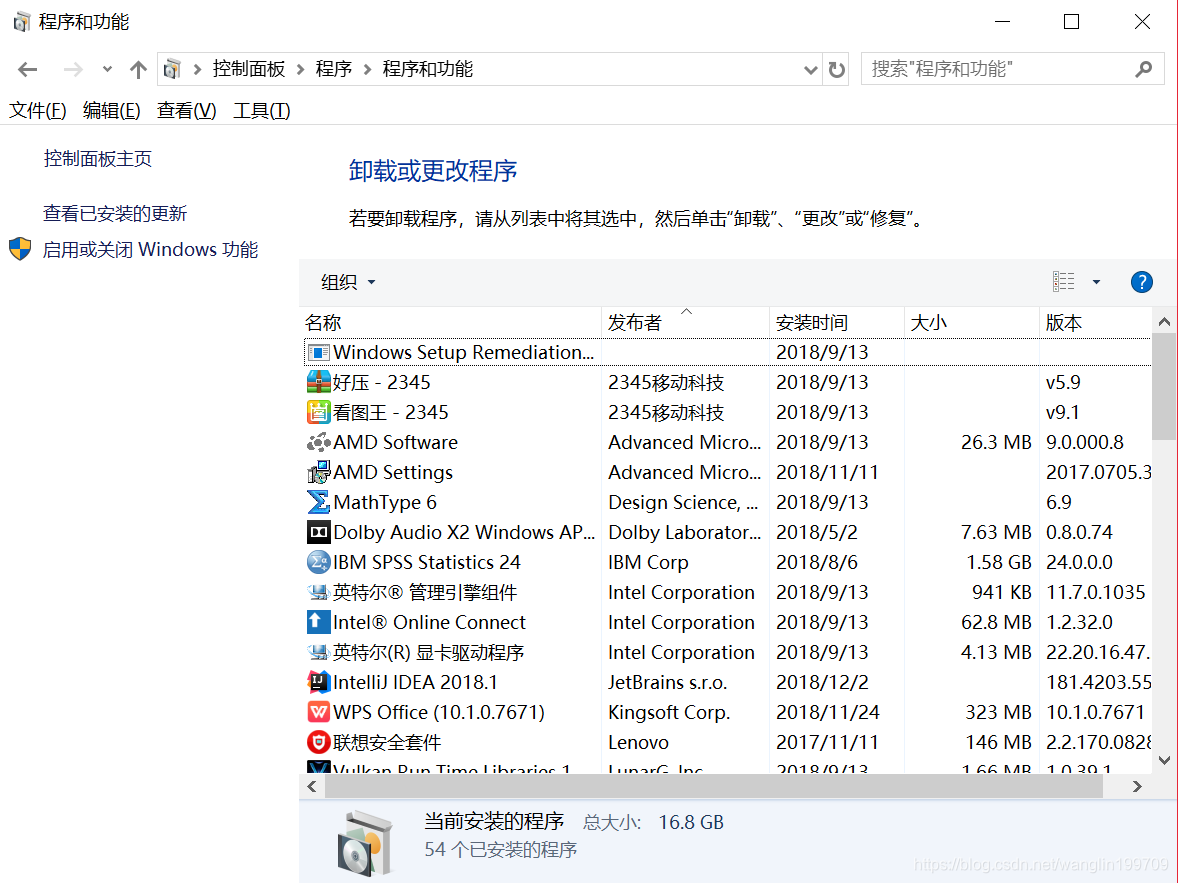
Task: Go back with the back arrow
Action: point(28,70)
